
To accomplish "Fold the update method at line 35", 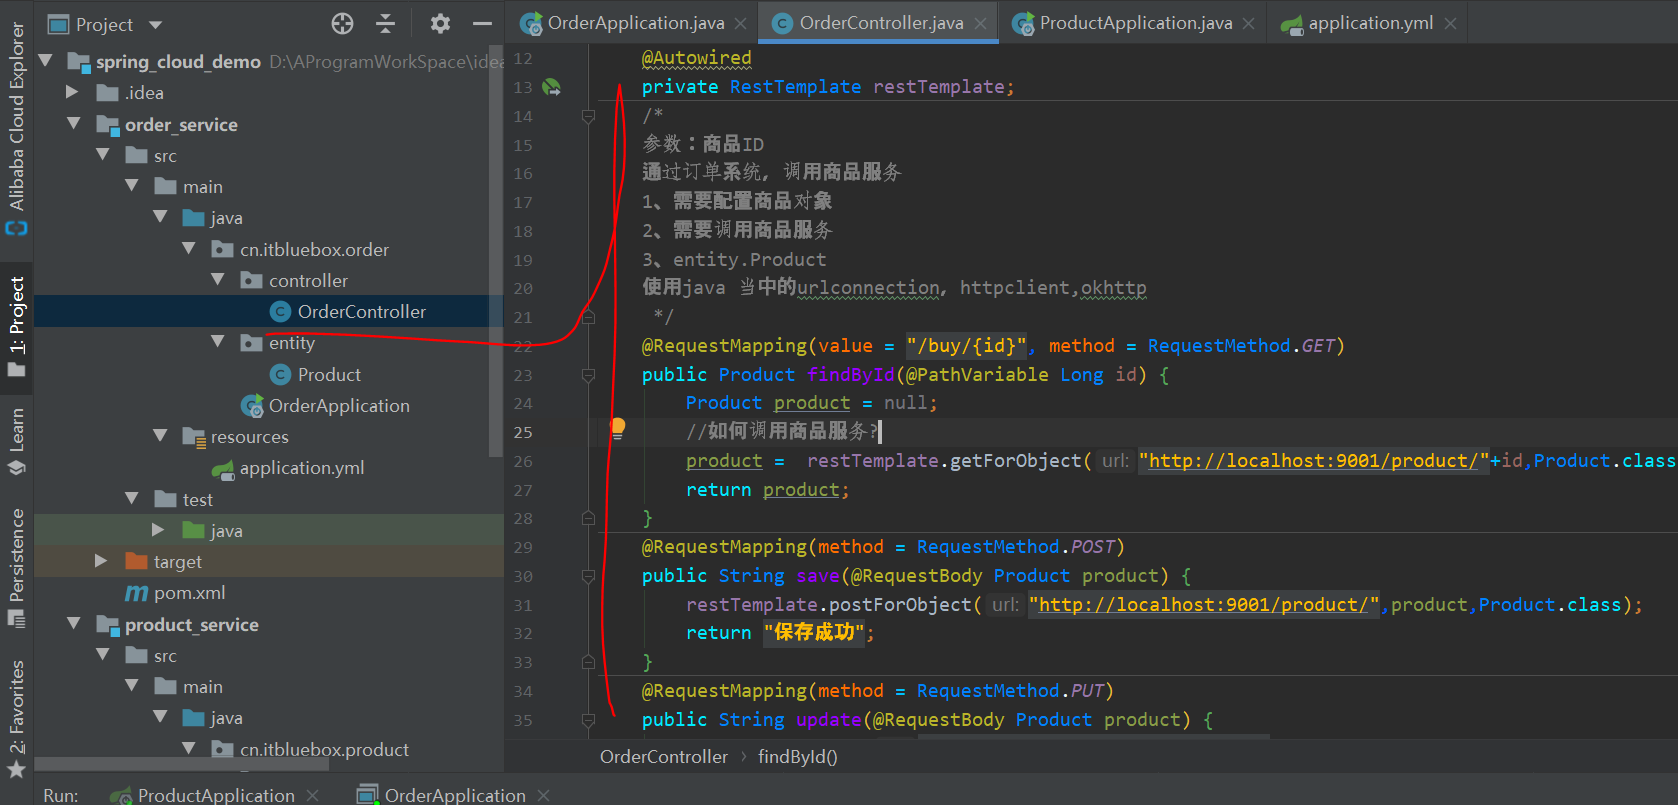I will pos(588,720).
